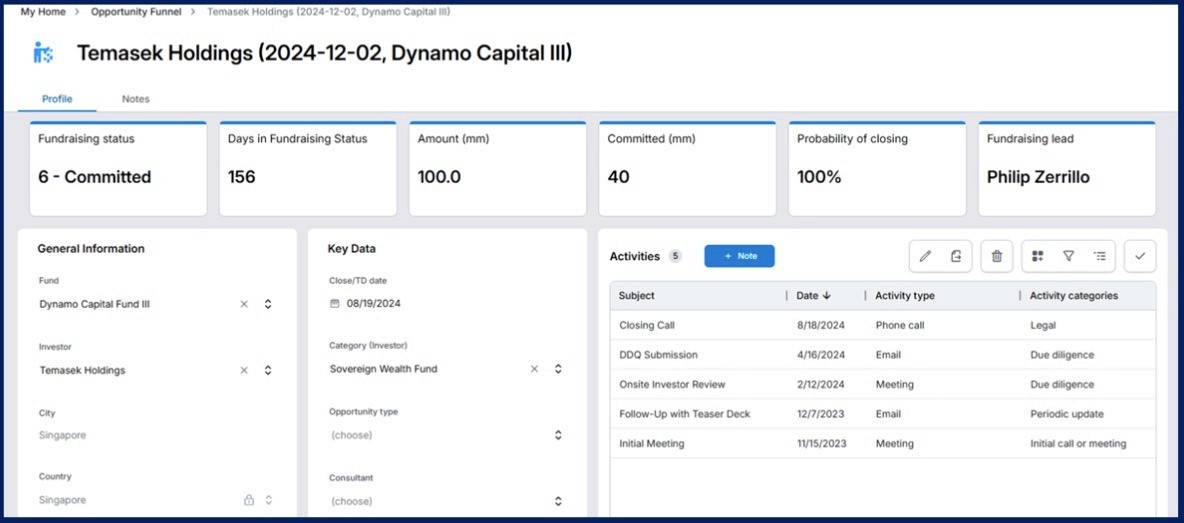The height and width of the screenshot is (523, 1184).
Task: Delete activity using the trash icon
Action: coord(997,256)
